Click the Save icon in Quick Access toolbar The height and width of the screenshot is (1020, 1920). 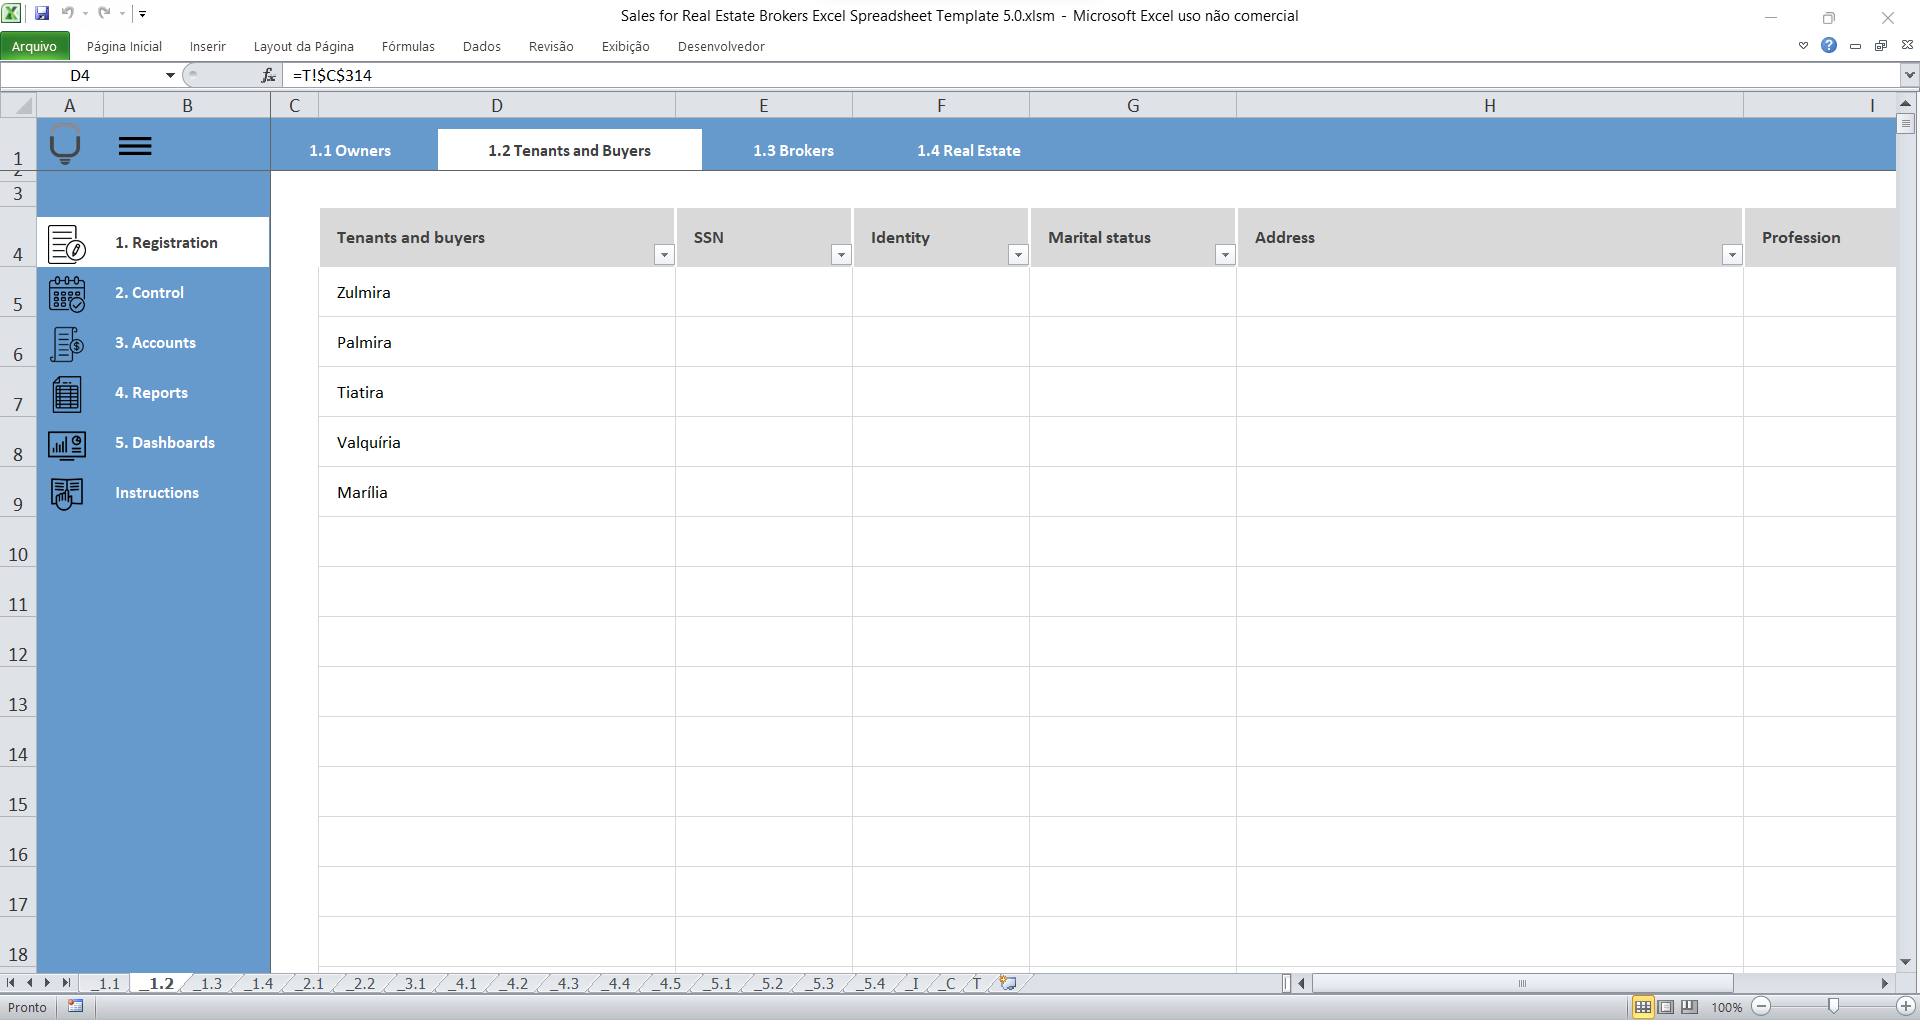pos(41,13)
